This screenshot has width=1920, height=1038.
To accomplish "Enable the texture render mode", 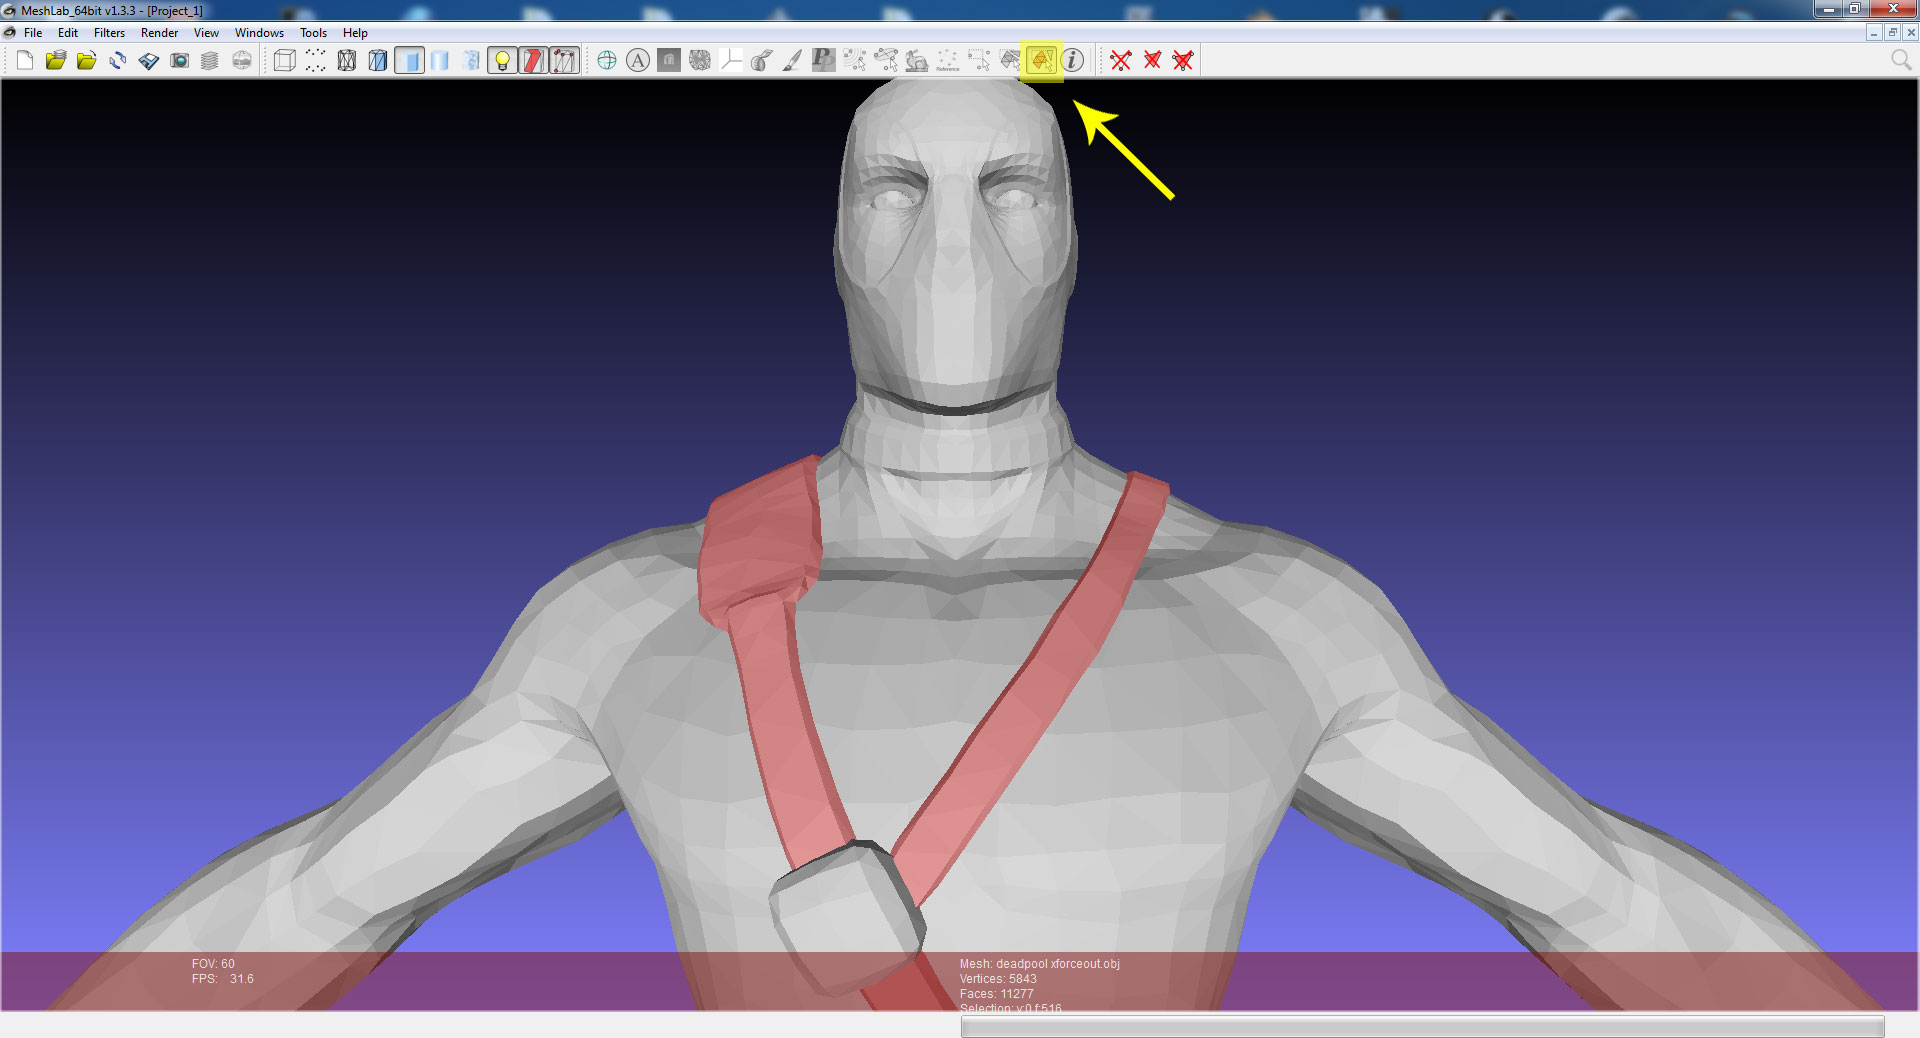I will click(471, 61).
